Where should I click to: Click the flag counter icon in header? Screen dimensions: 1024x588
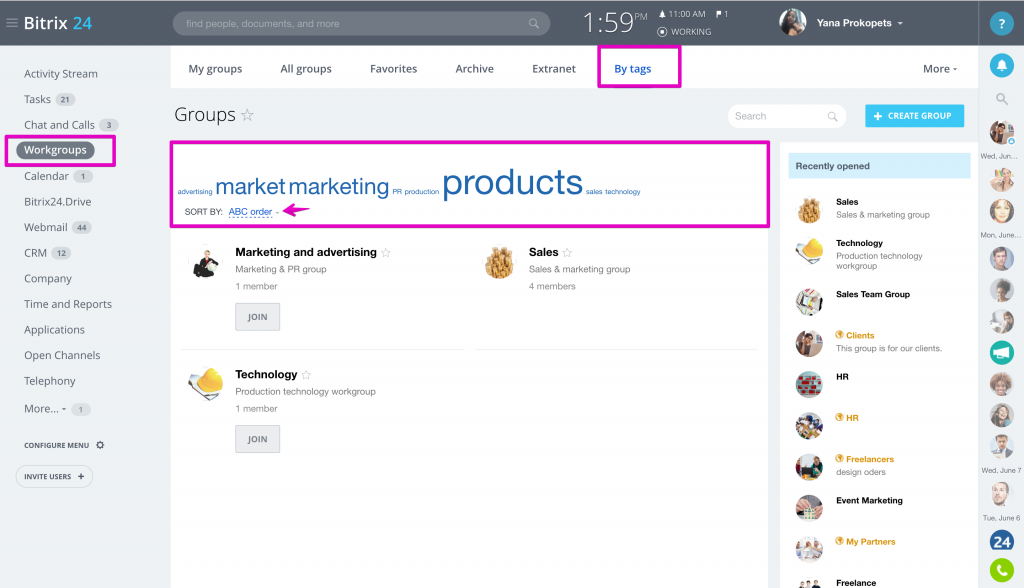coord(719,14)
